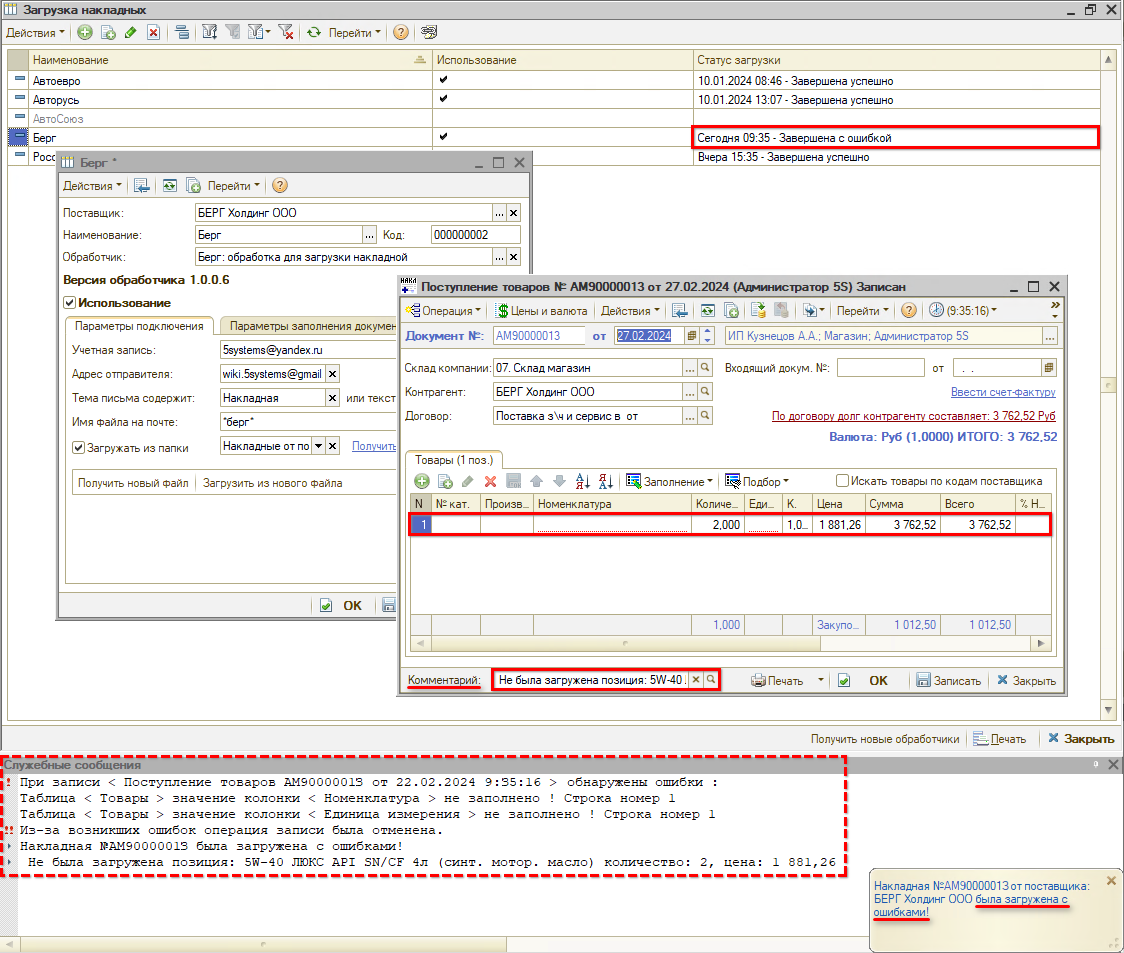Toggle Использование checkbox in Берг window
Screen dimensions: 1124x953
click(x=70, y=303)
